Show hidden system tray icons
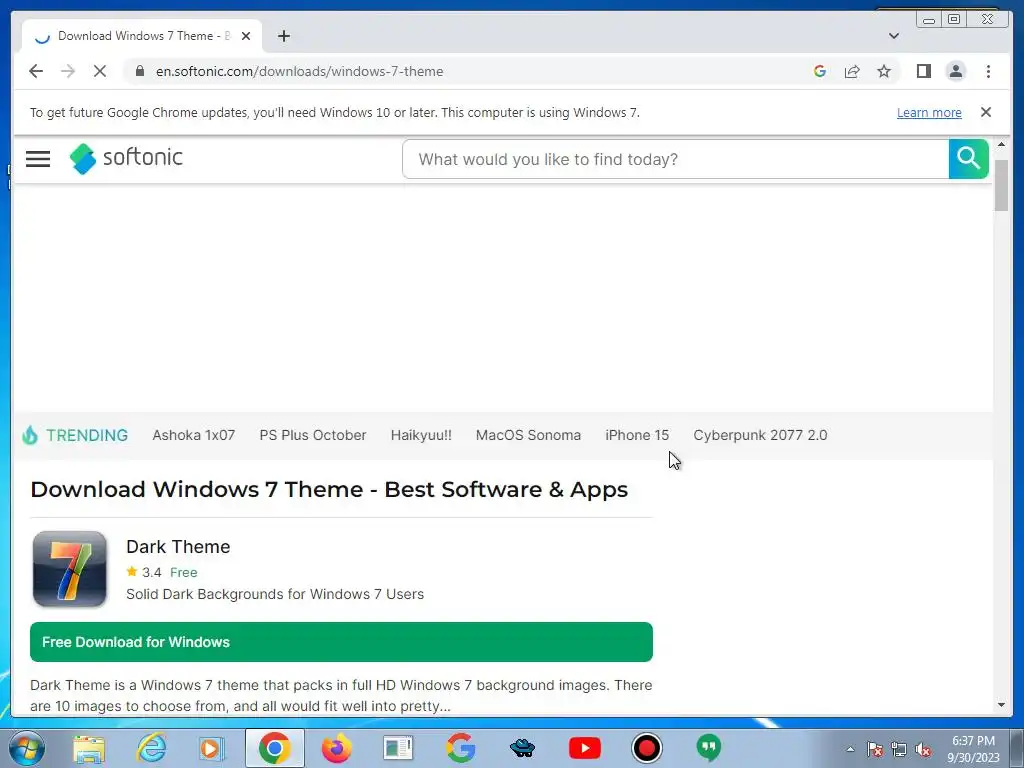Viewport: 1024px width, 768px height. tap(850, 749)
